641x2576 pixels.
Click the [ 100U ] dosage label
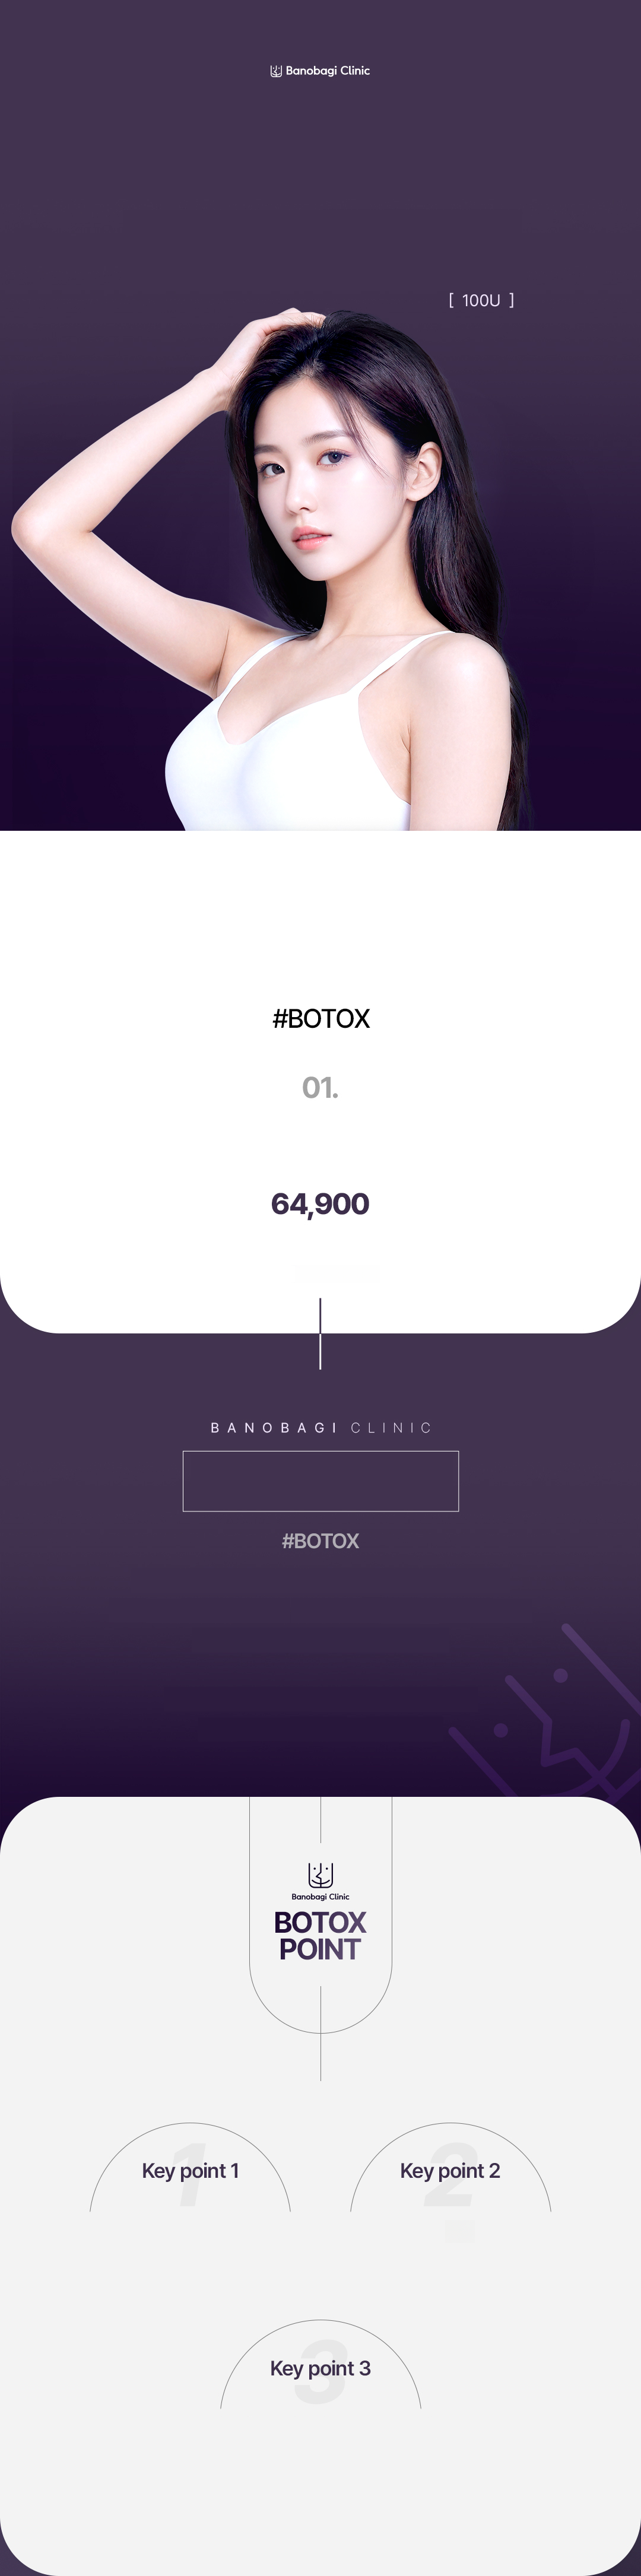point(481,300)
